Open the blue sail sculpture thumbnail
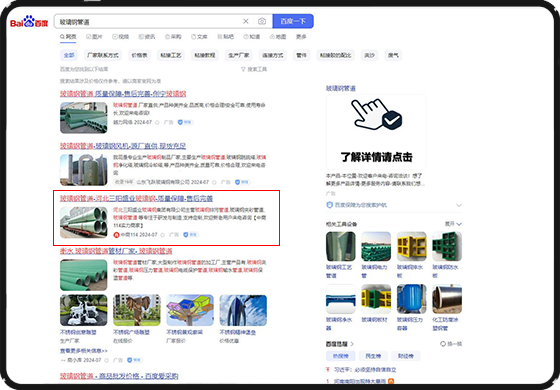Screen dimensions: 560x390 243,310
